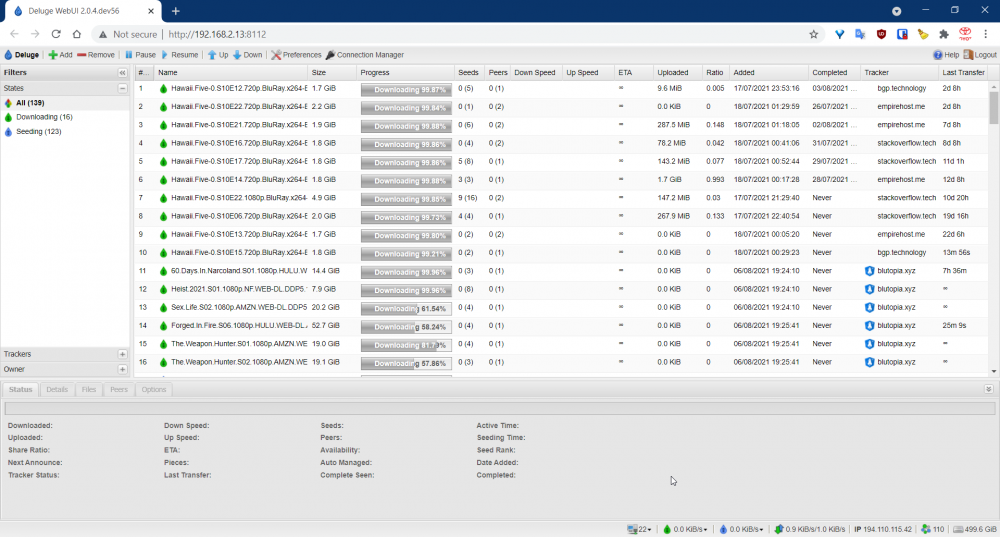Click the external IP 194.110.115.42

pos(883,529)
